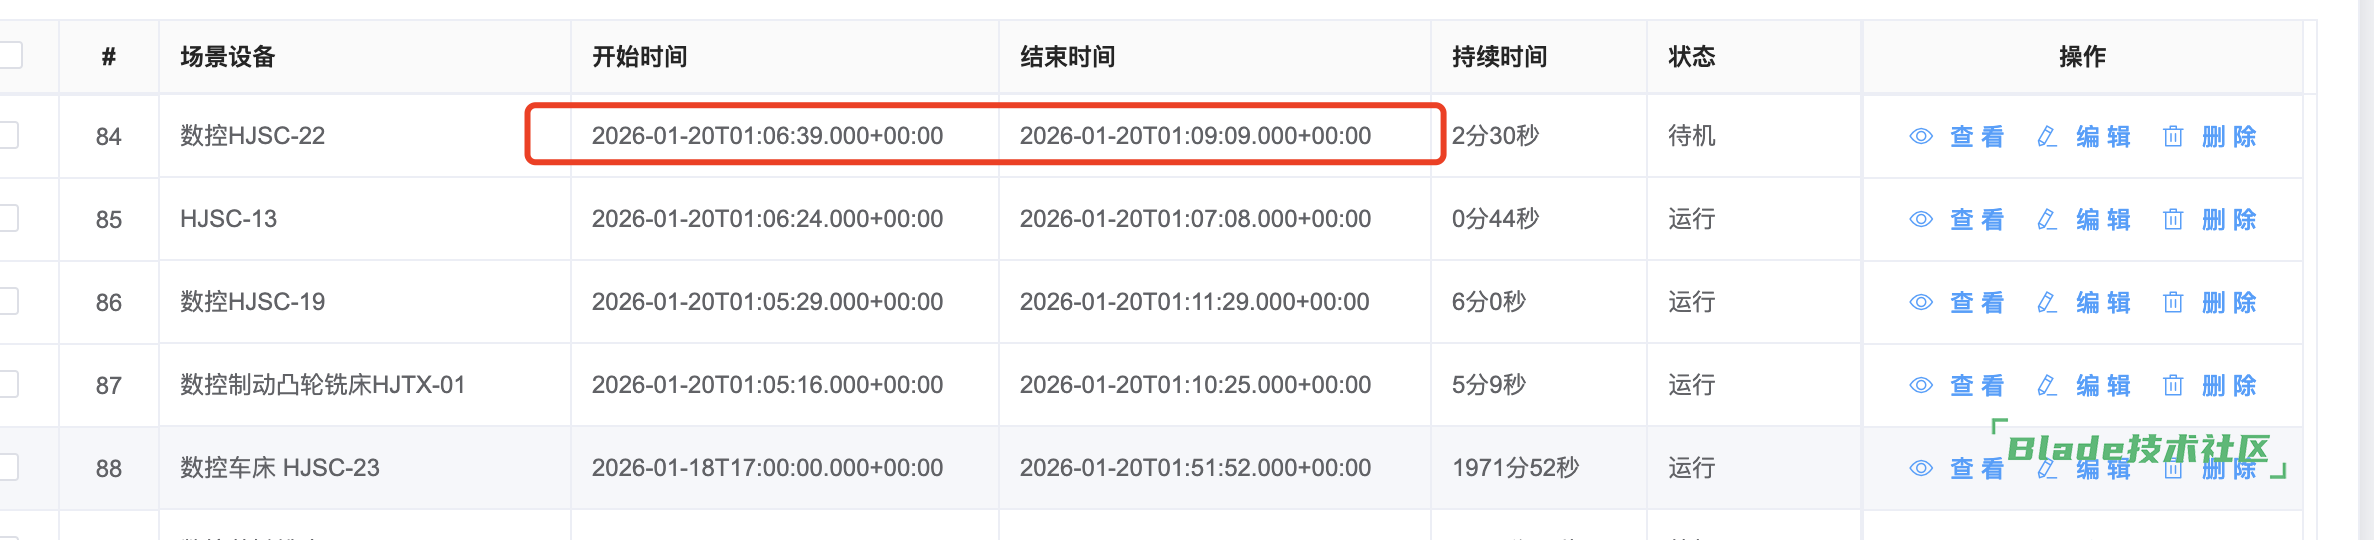Check the box for row 88
2374x540 pixels.
[x=9, y=467]
